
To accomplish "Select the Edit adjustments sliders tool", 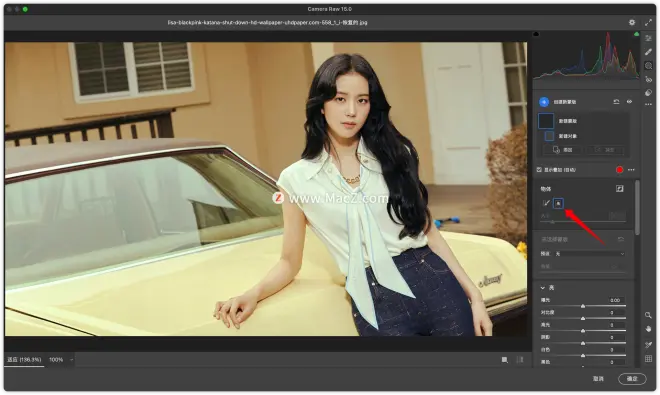I will click(x=648, y=38).
